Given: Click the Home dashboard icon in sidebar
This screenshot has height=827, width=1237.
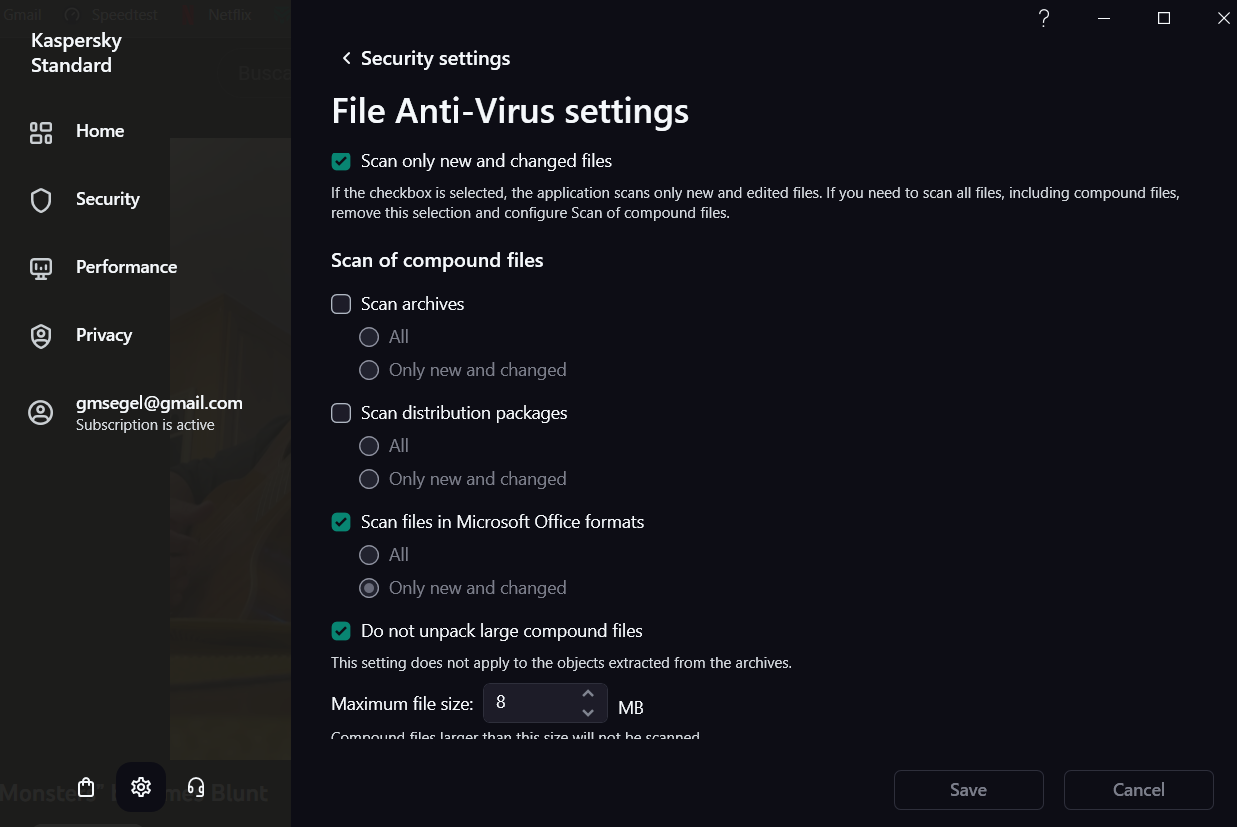Looking at the screenshot, I should click(41, 133).
